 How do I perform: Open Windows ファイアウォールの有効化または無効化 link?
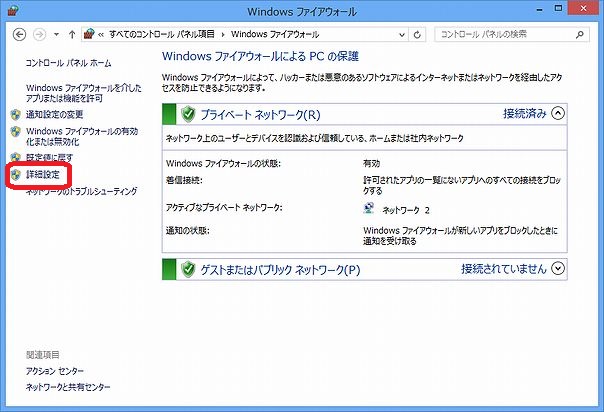tap(82, 136)
